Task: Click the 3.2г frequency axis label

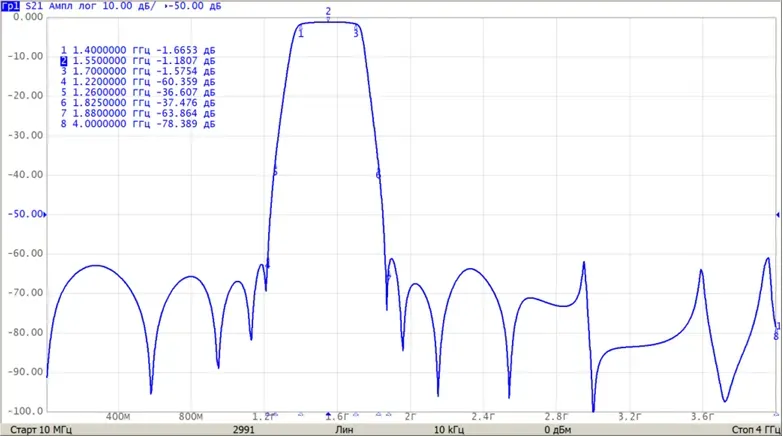Action: (629, 417)
